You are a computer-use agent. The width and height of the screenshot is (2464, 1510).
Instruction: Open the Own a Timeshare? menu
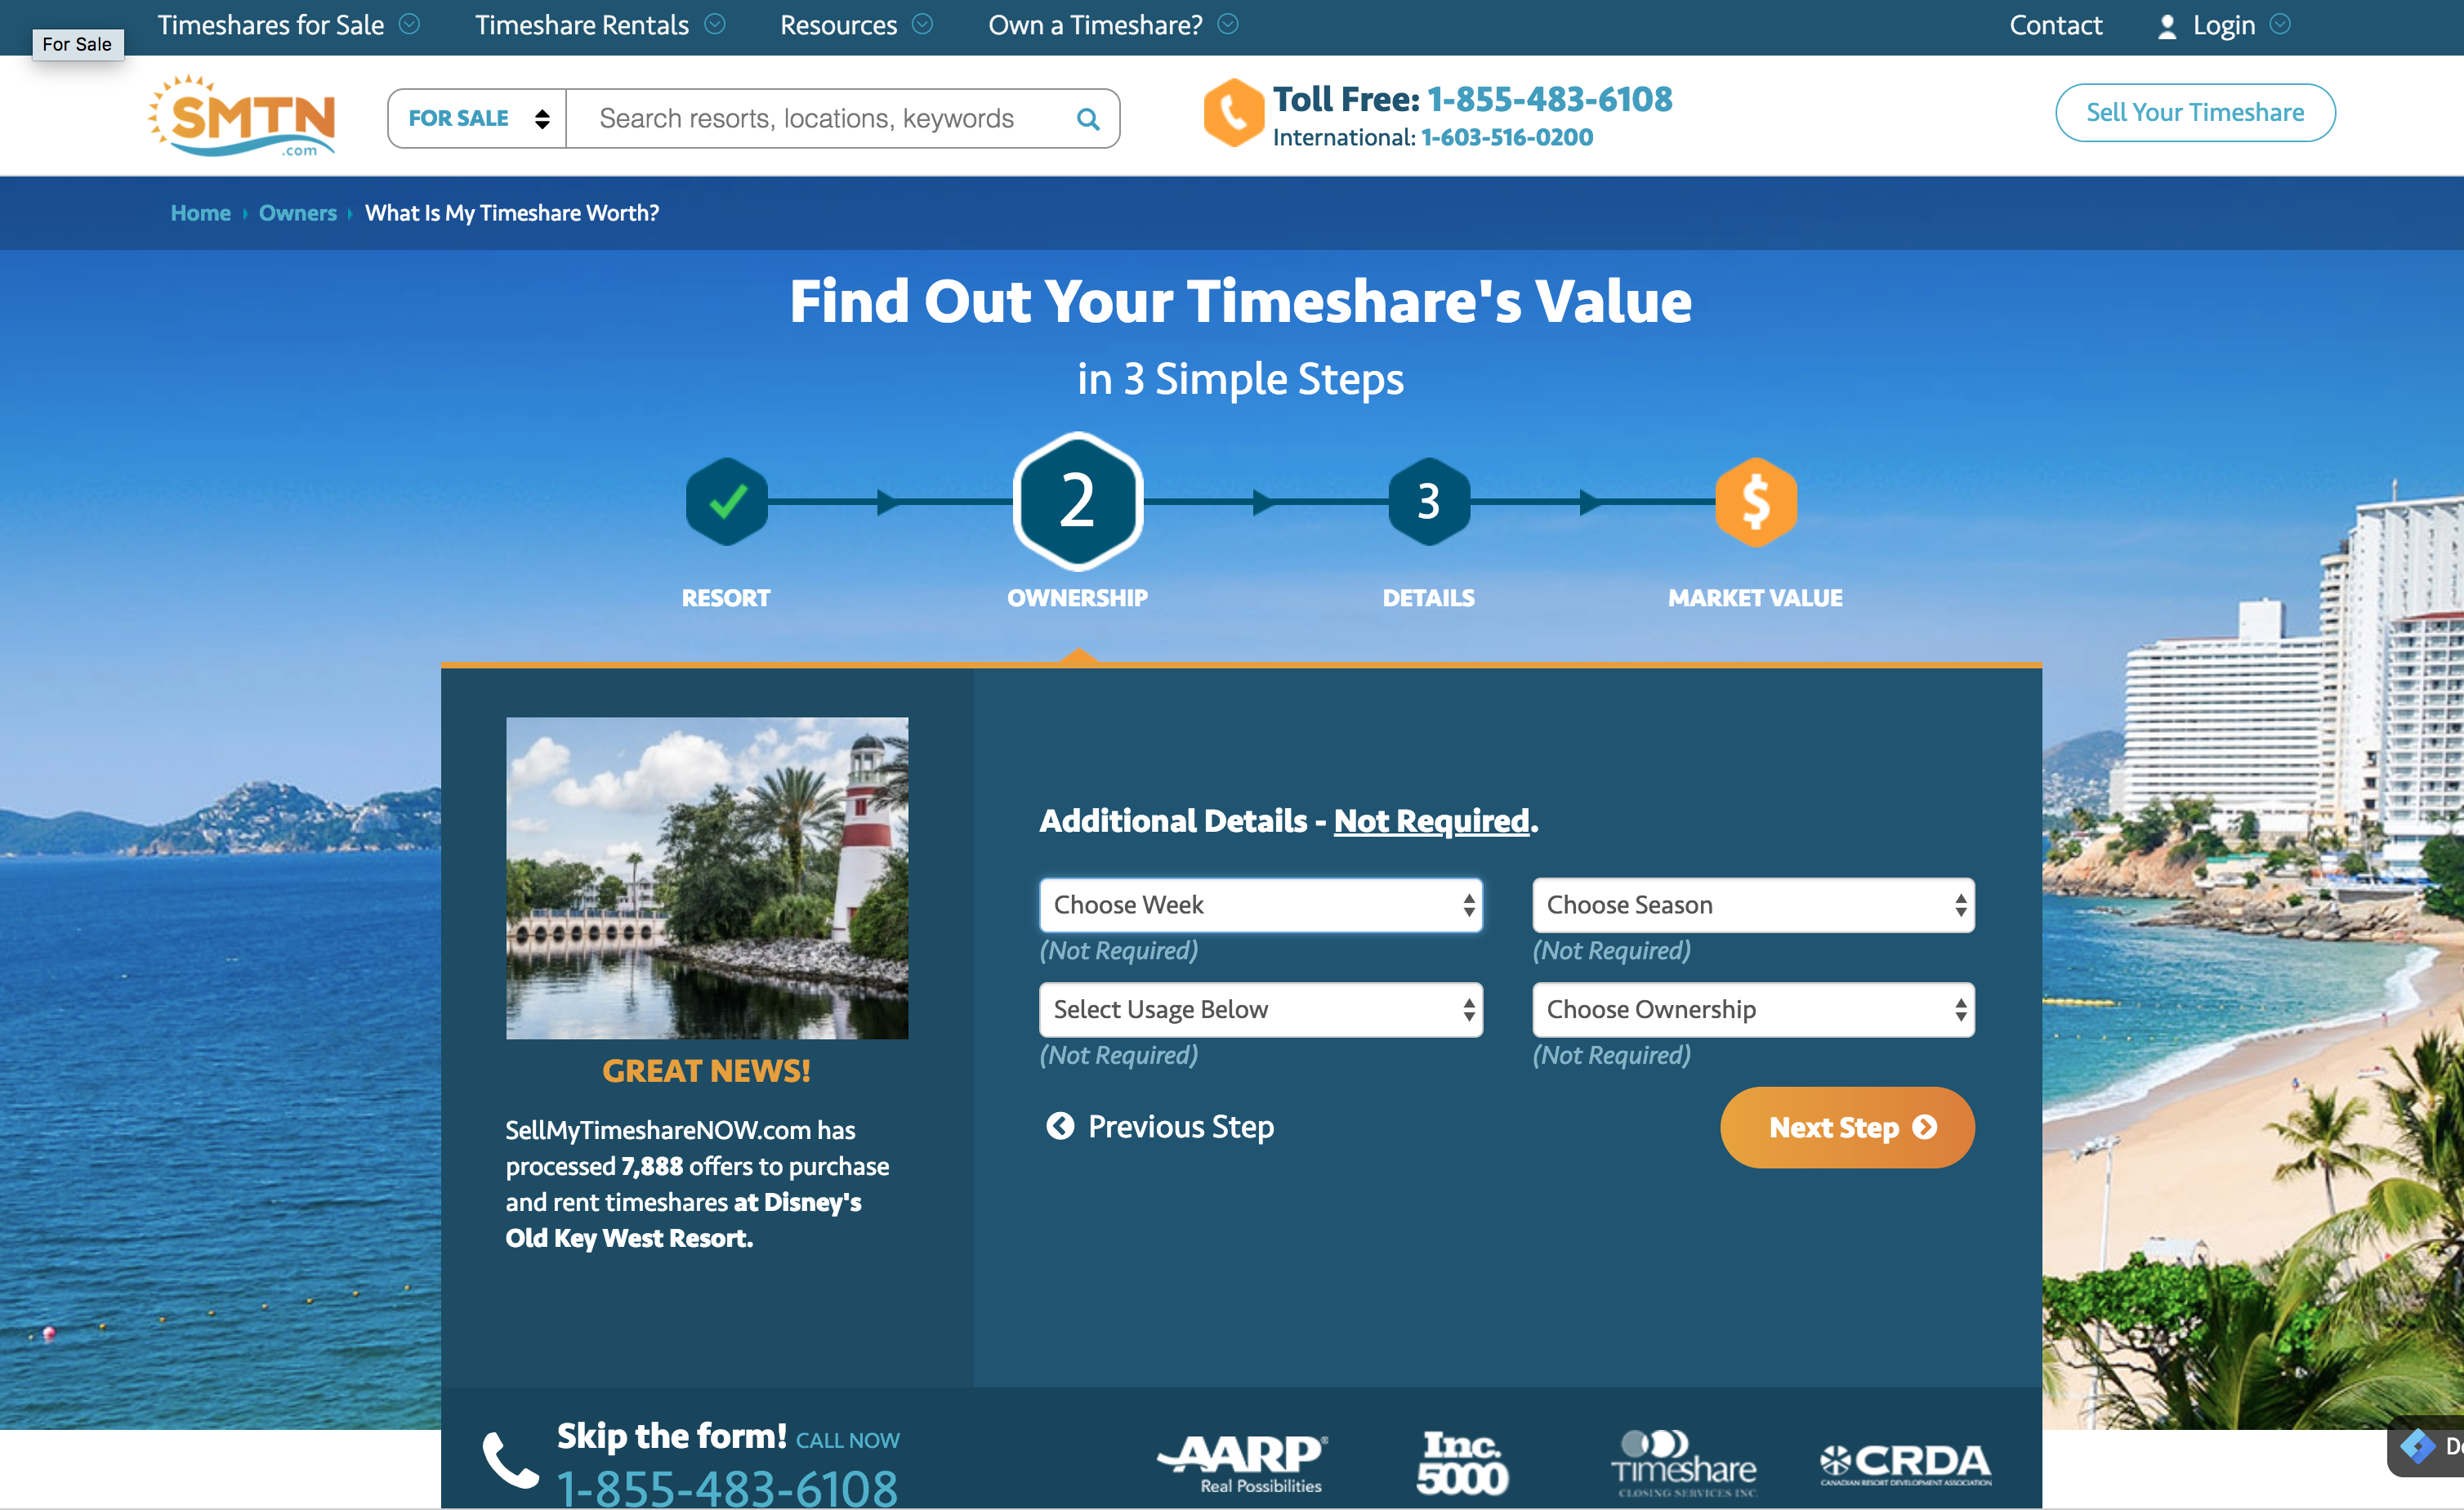click(x=1096, y=25)
